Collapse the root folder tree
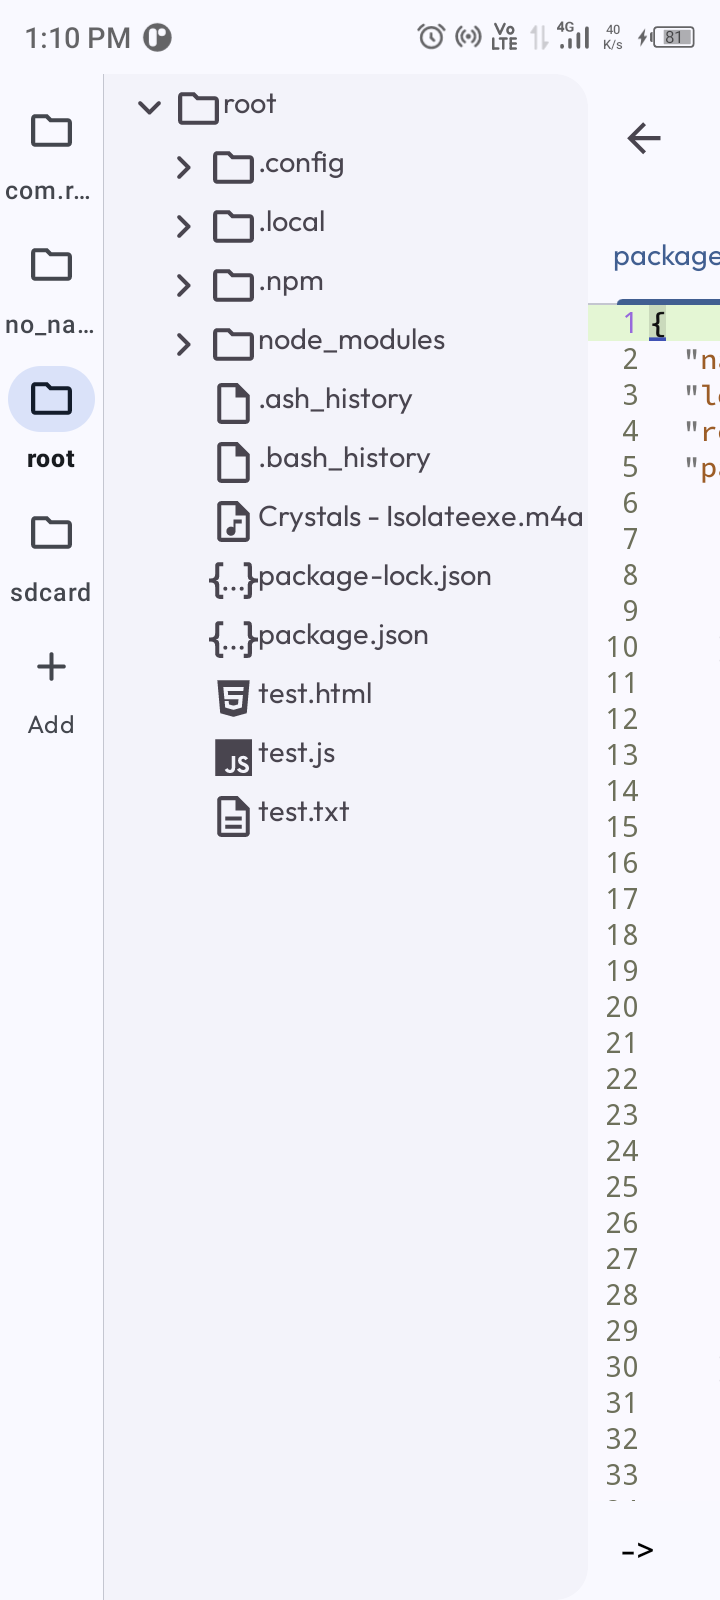 click(150, 107)
